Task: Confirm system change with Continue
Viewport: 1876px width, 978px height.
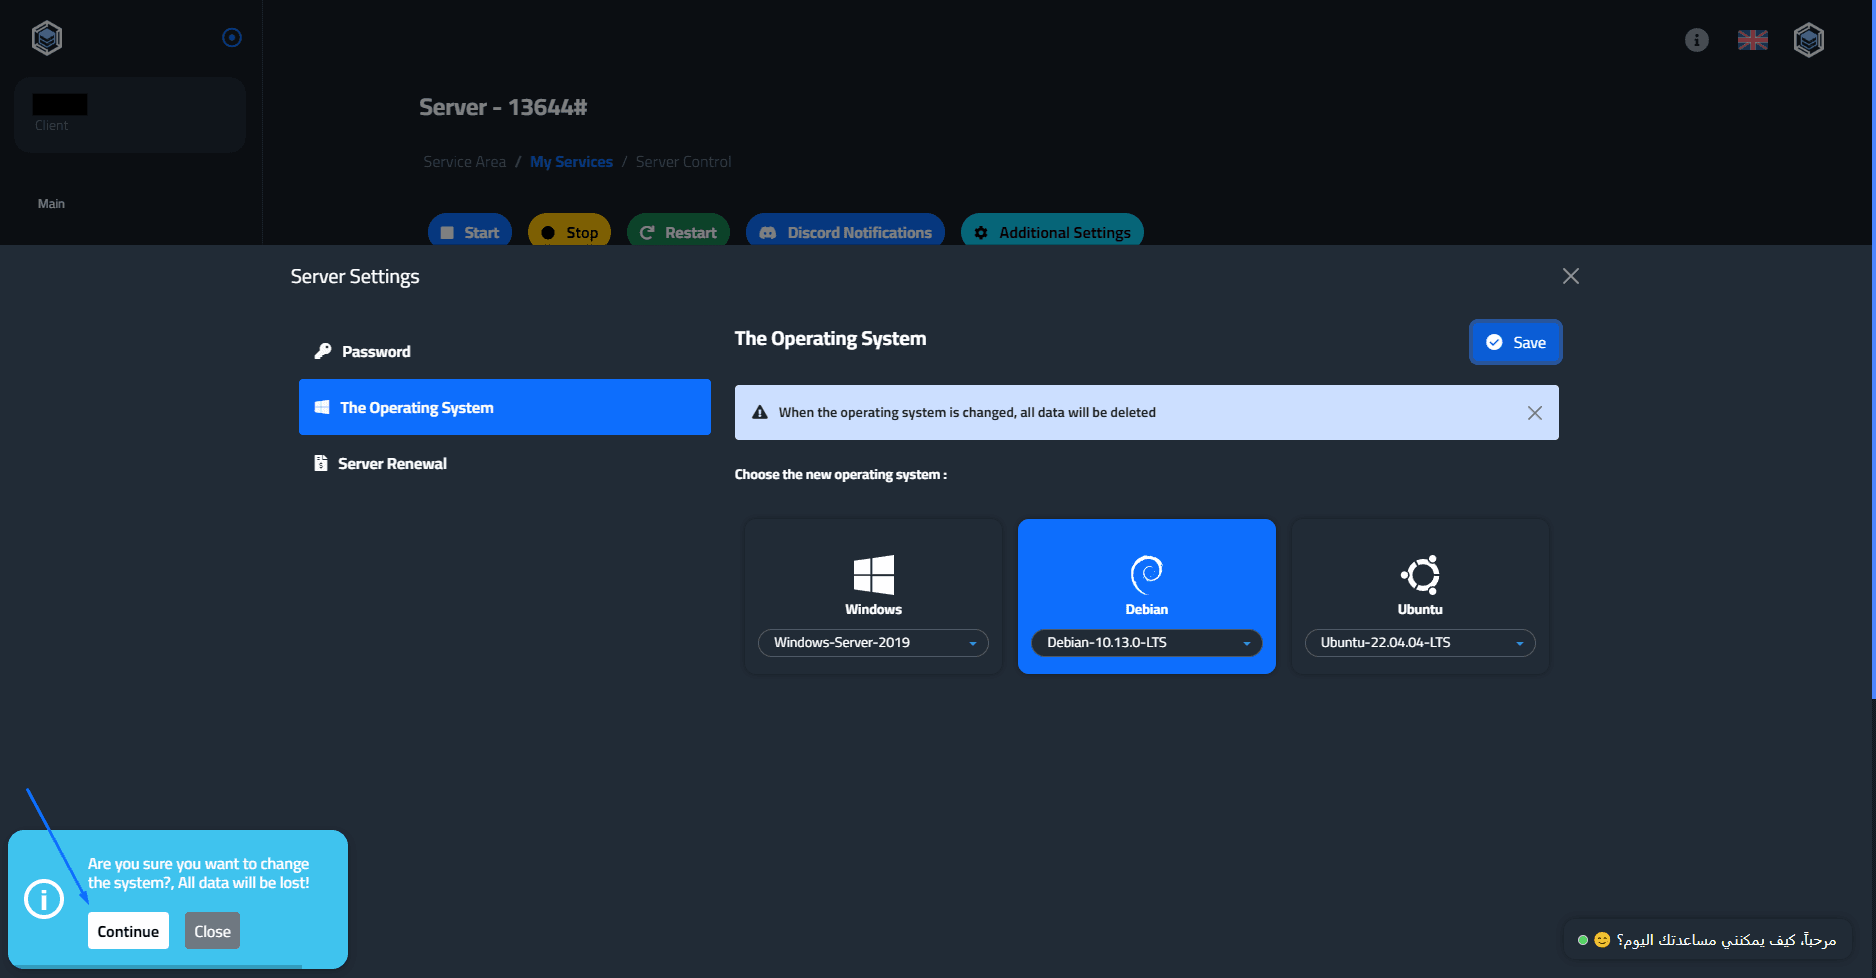Action: (128, 931)
